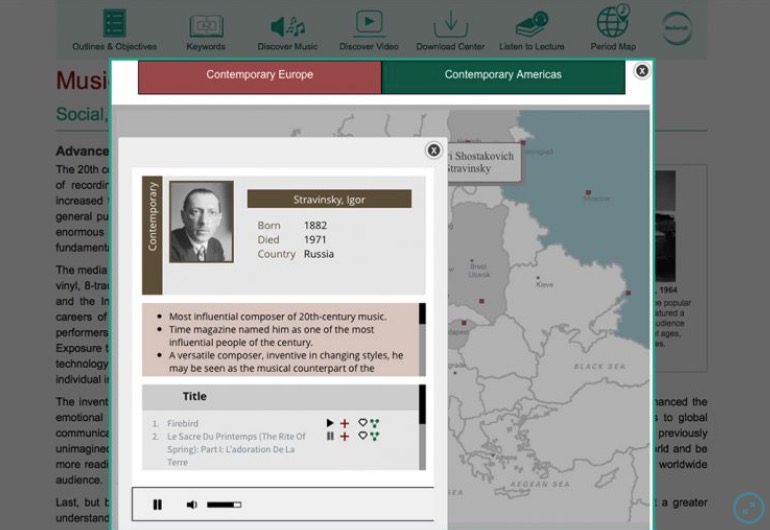770x530 pixels.
Task: Switch to the Contemporary Americas tab
Action: [503, 75]
